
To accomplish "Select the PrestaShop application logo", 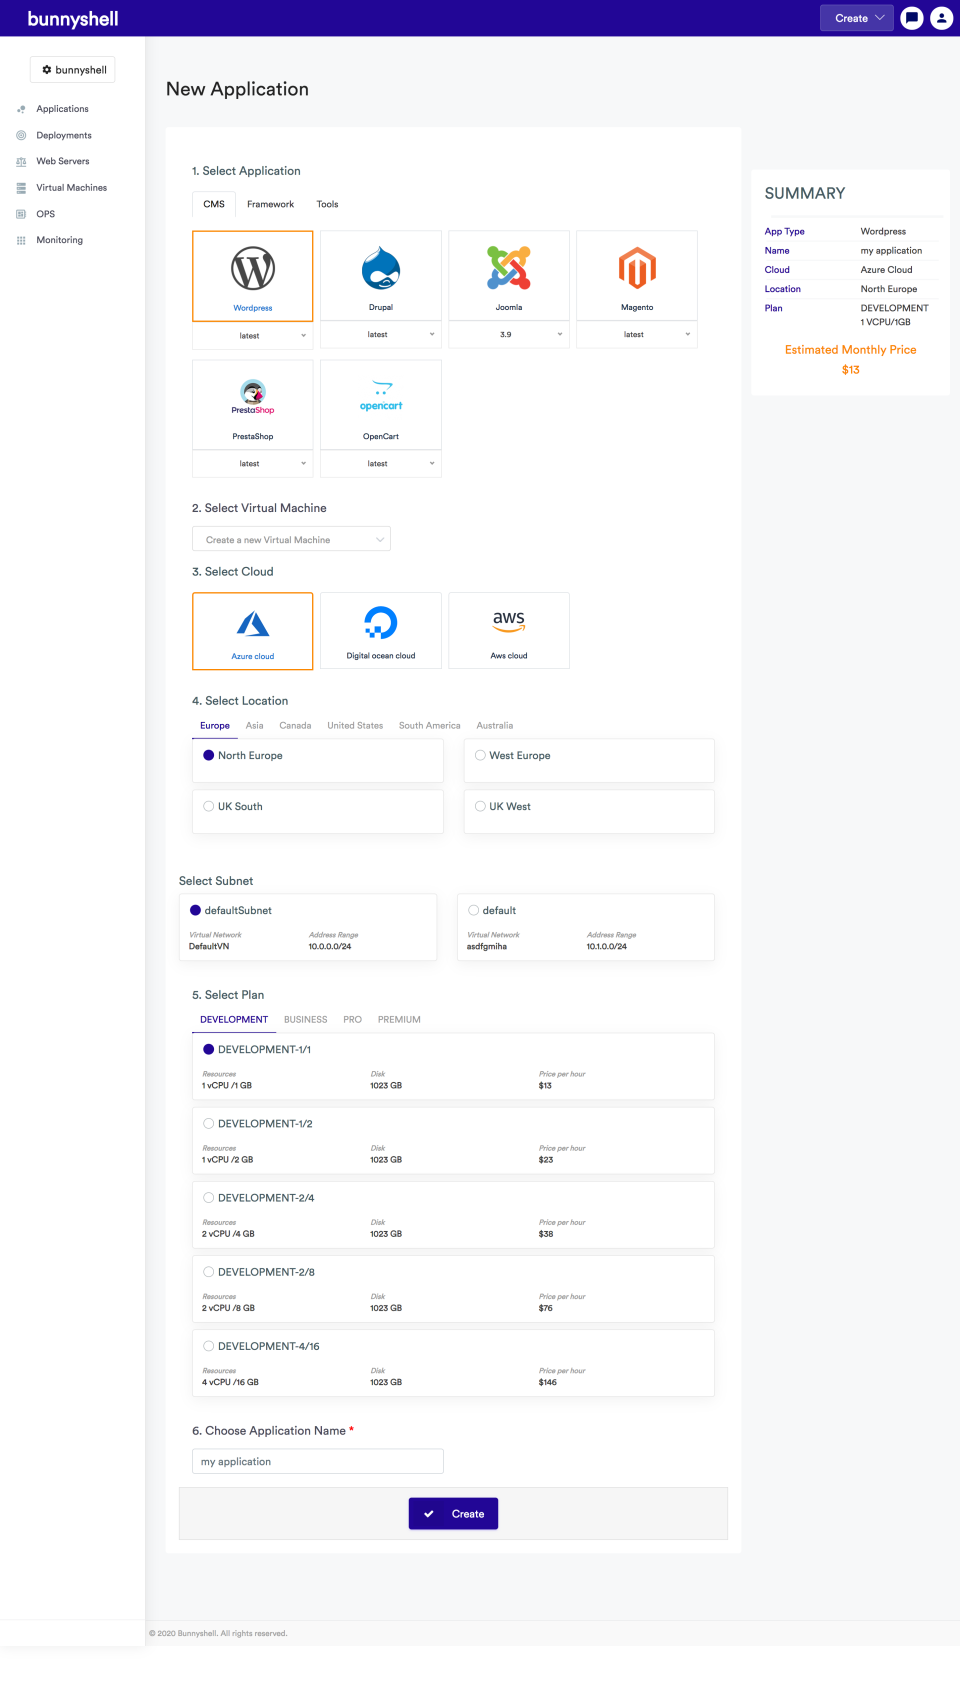I will [x=253, y=397].
